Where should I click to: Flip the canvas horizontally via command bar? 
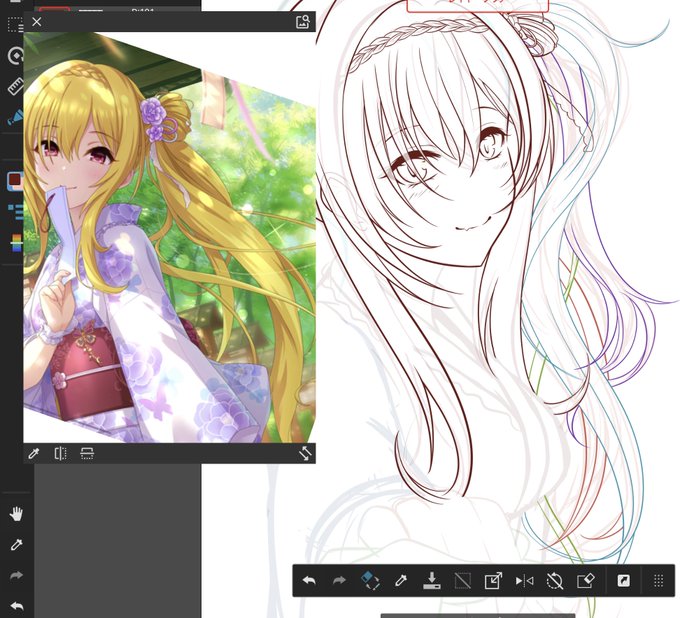coord(524,580)
